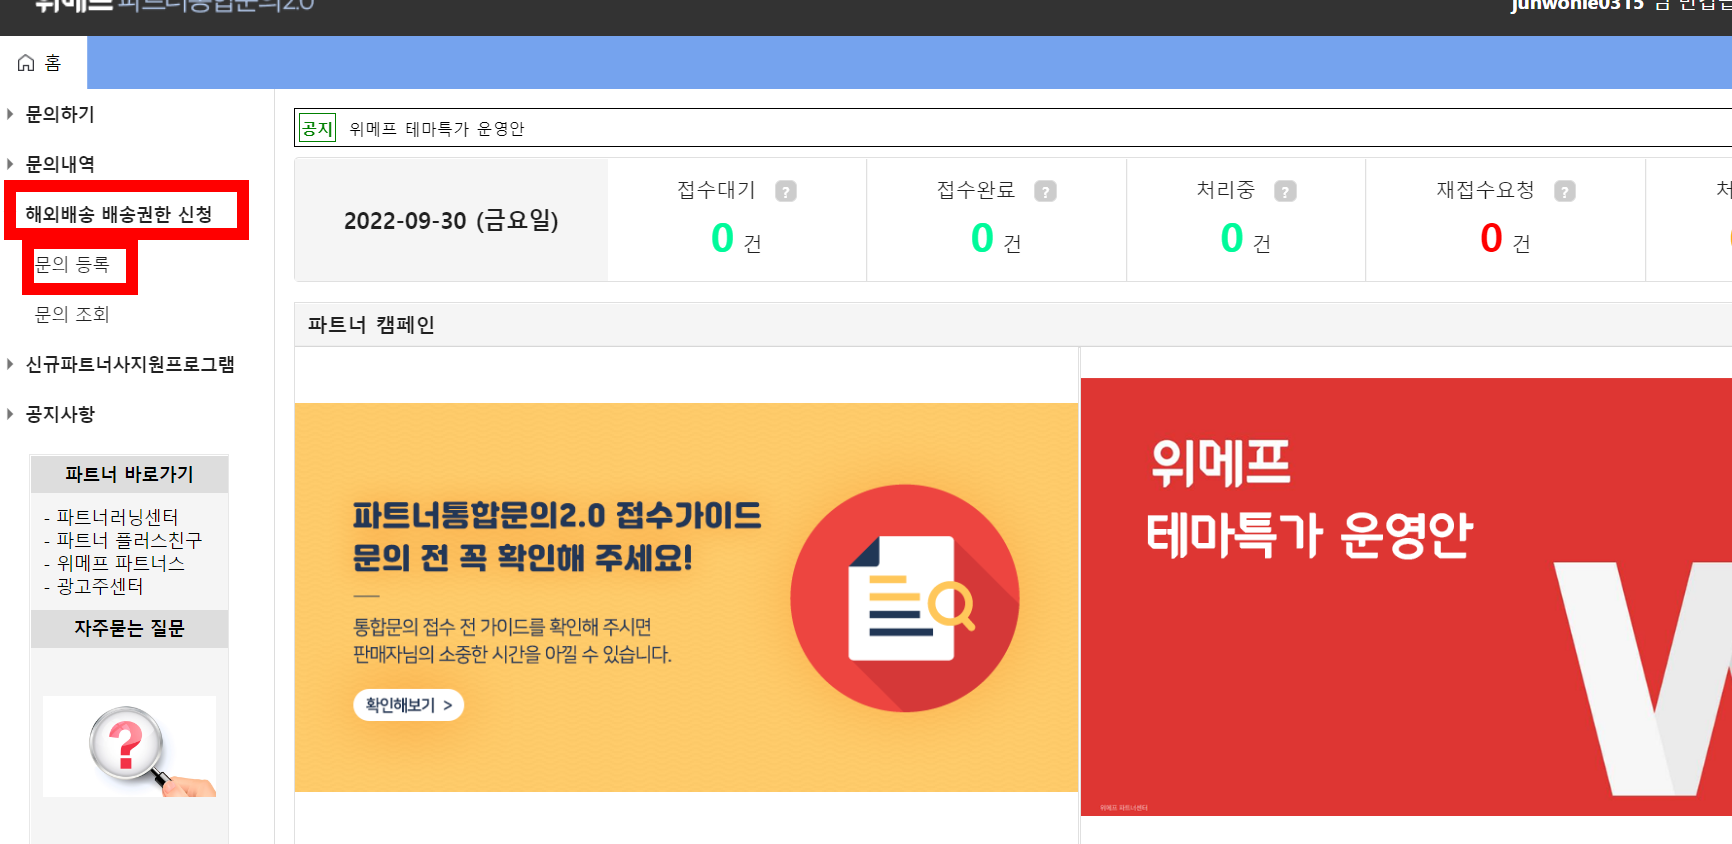The image size is (1732, 844).
Task: Open the home tab icon
Action: point(26,63)
